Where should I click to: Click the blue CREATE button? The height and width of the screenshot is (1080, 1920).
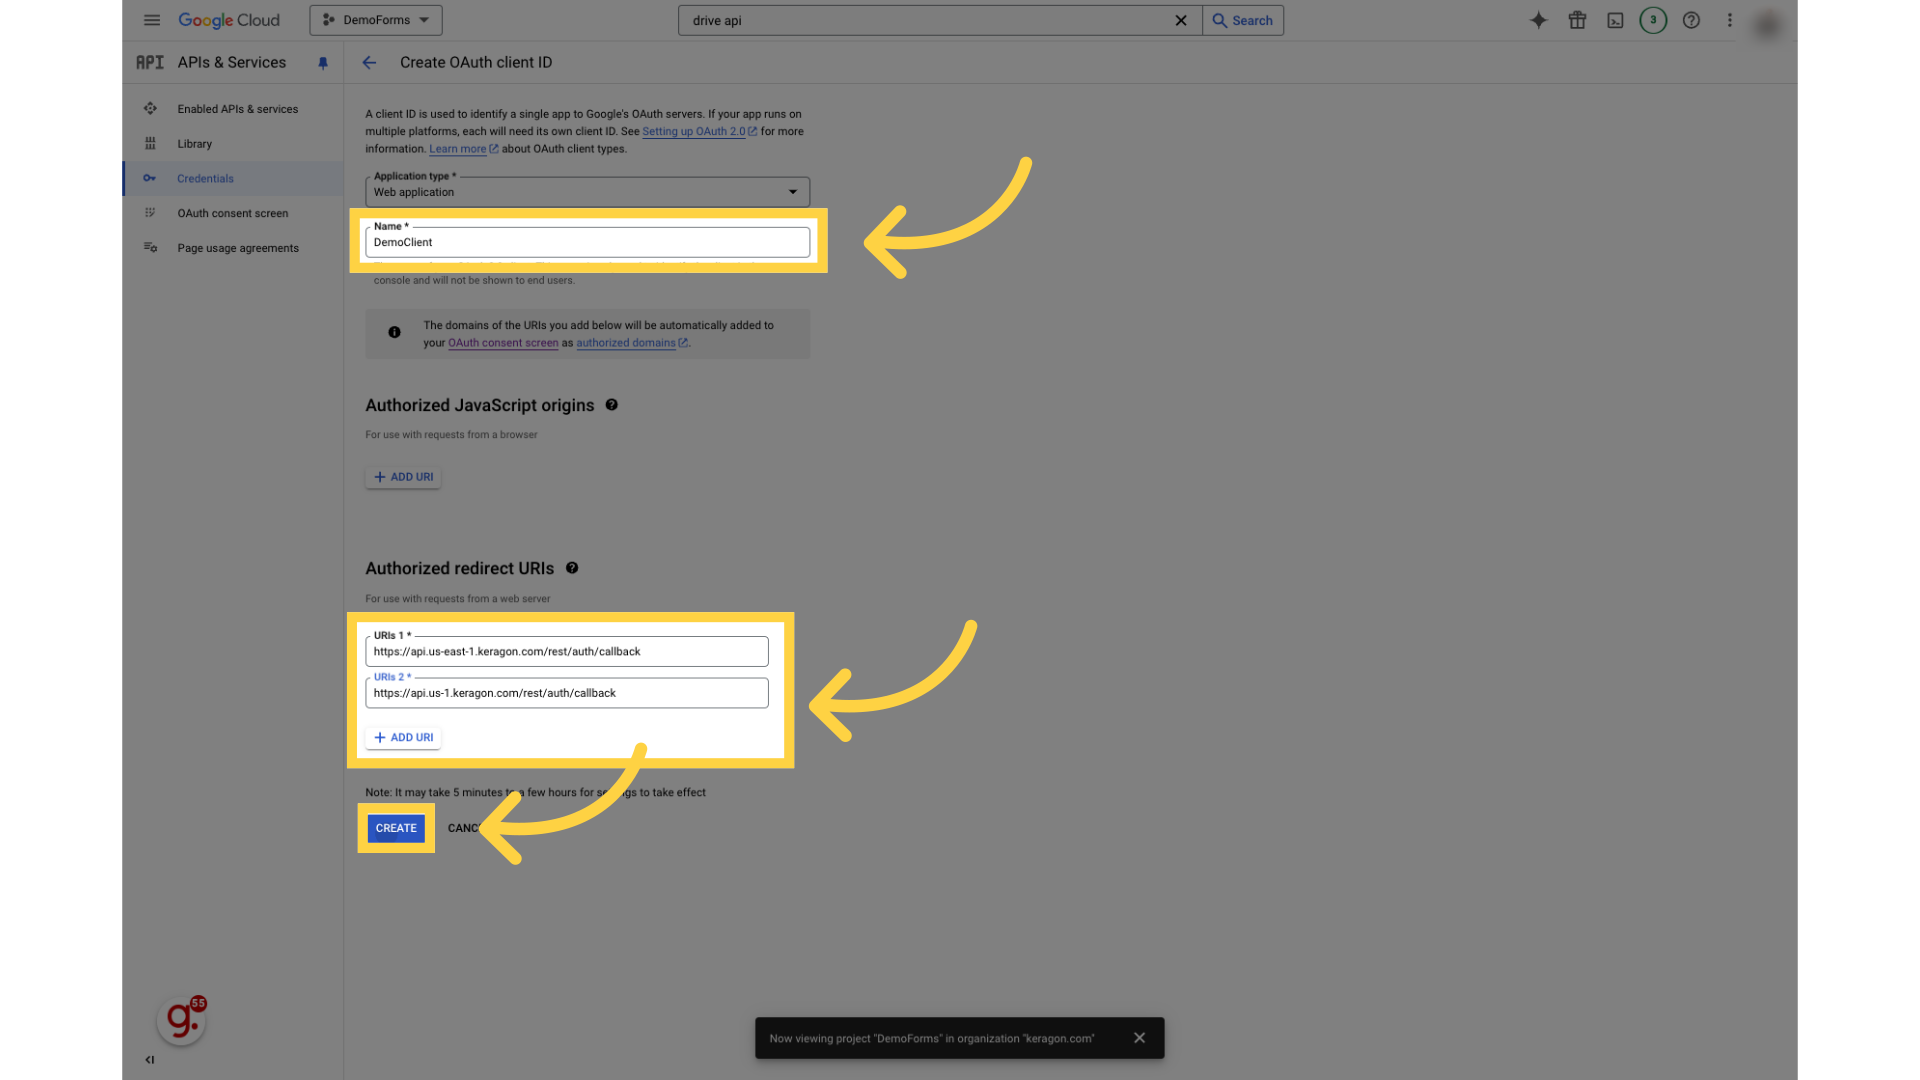pos(396,828)
